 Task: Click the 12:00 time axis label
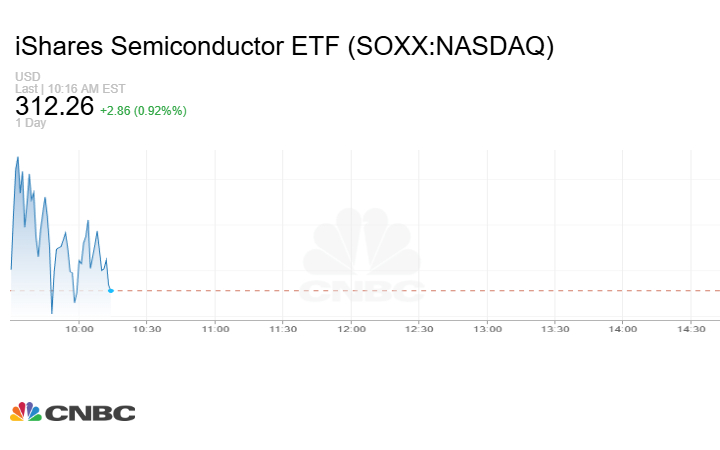(351, 328)
